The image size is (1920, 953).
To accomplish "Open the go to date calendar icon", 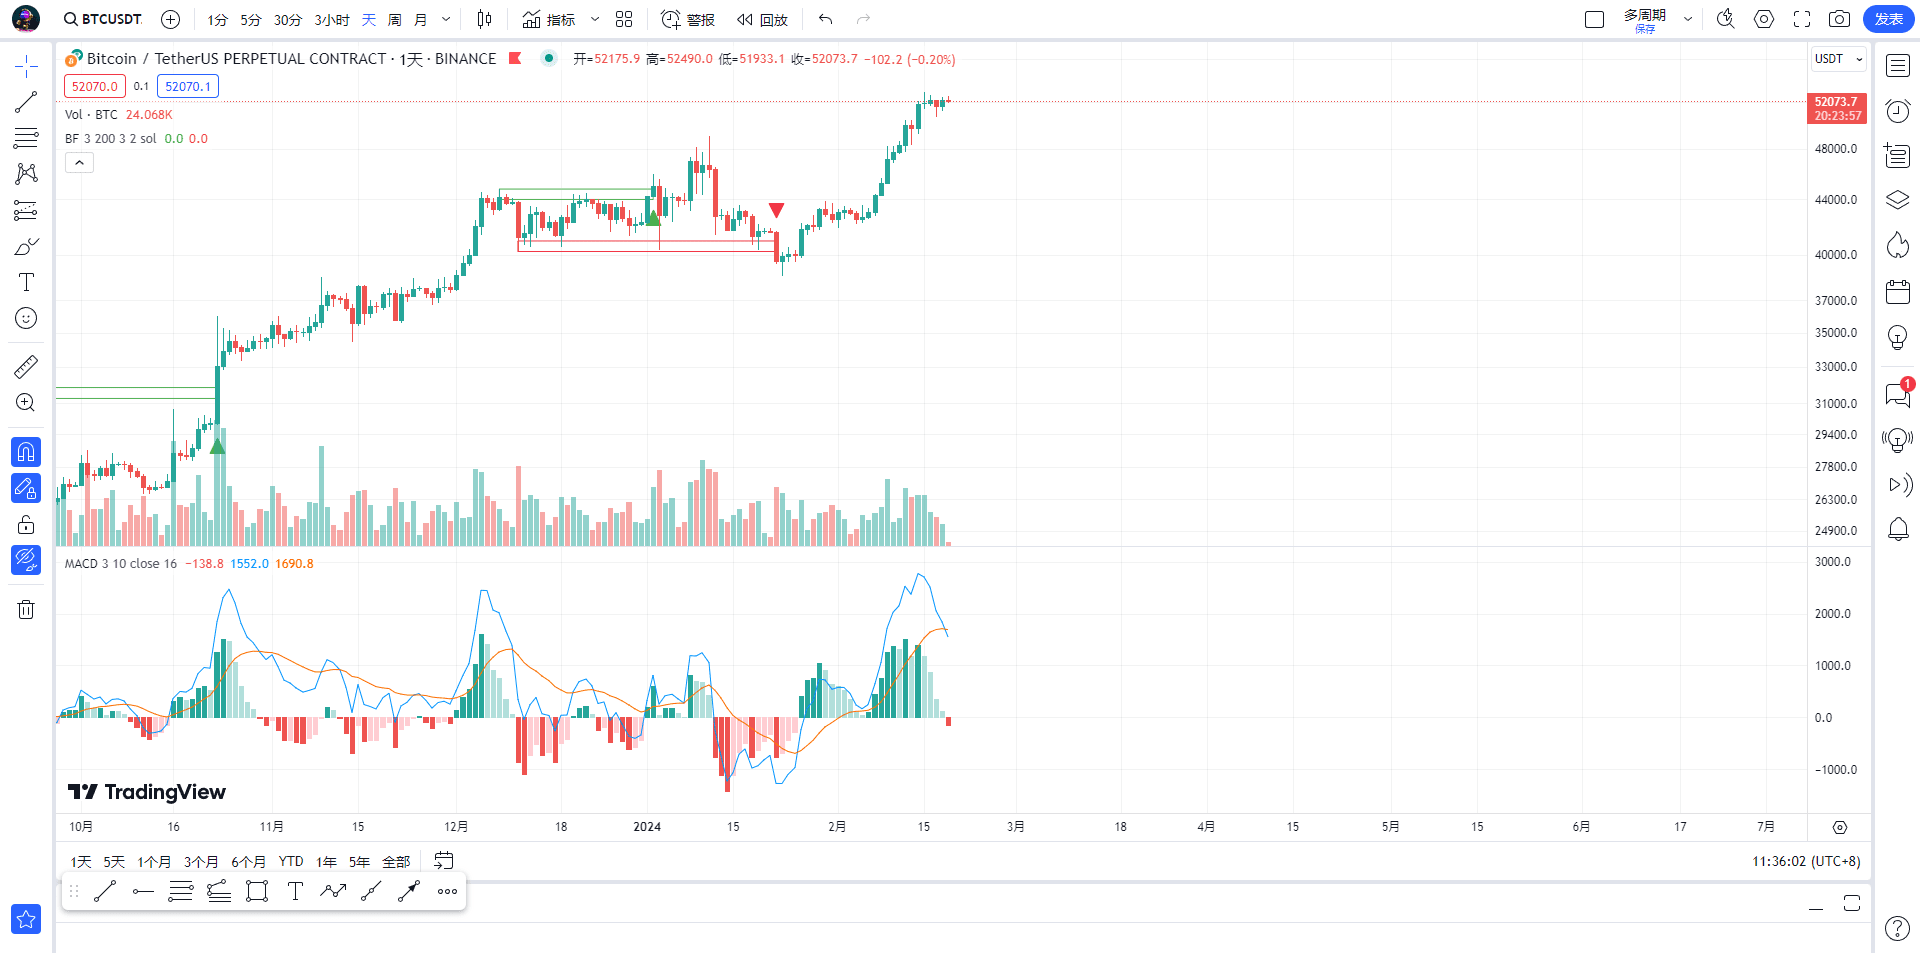I will (444, 861).
